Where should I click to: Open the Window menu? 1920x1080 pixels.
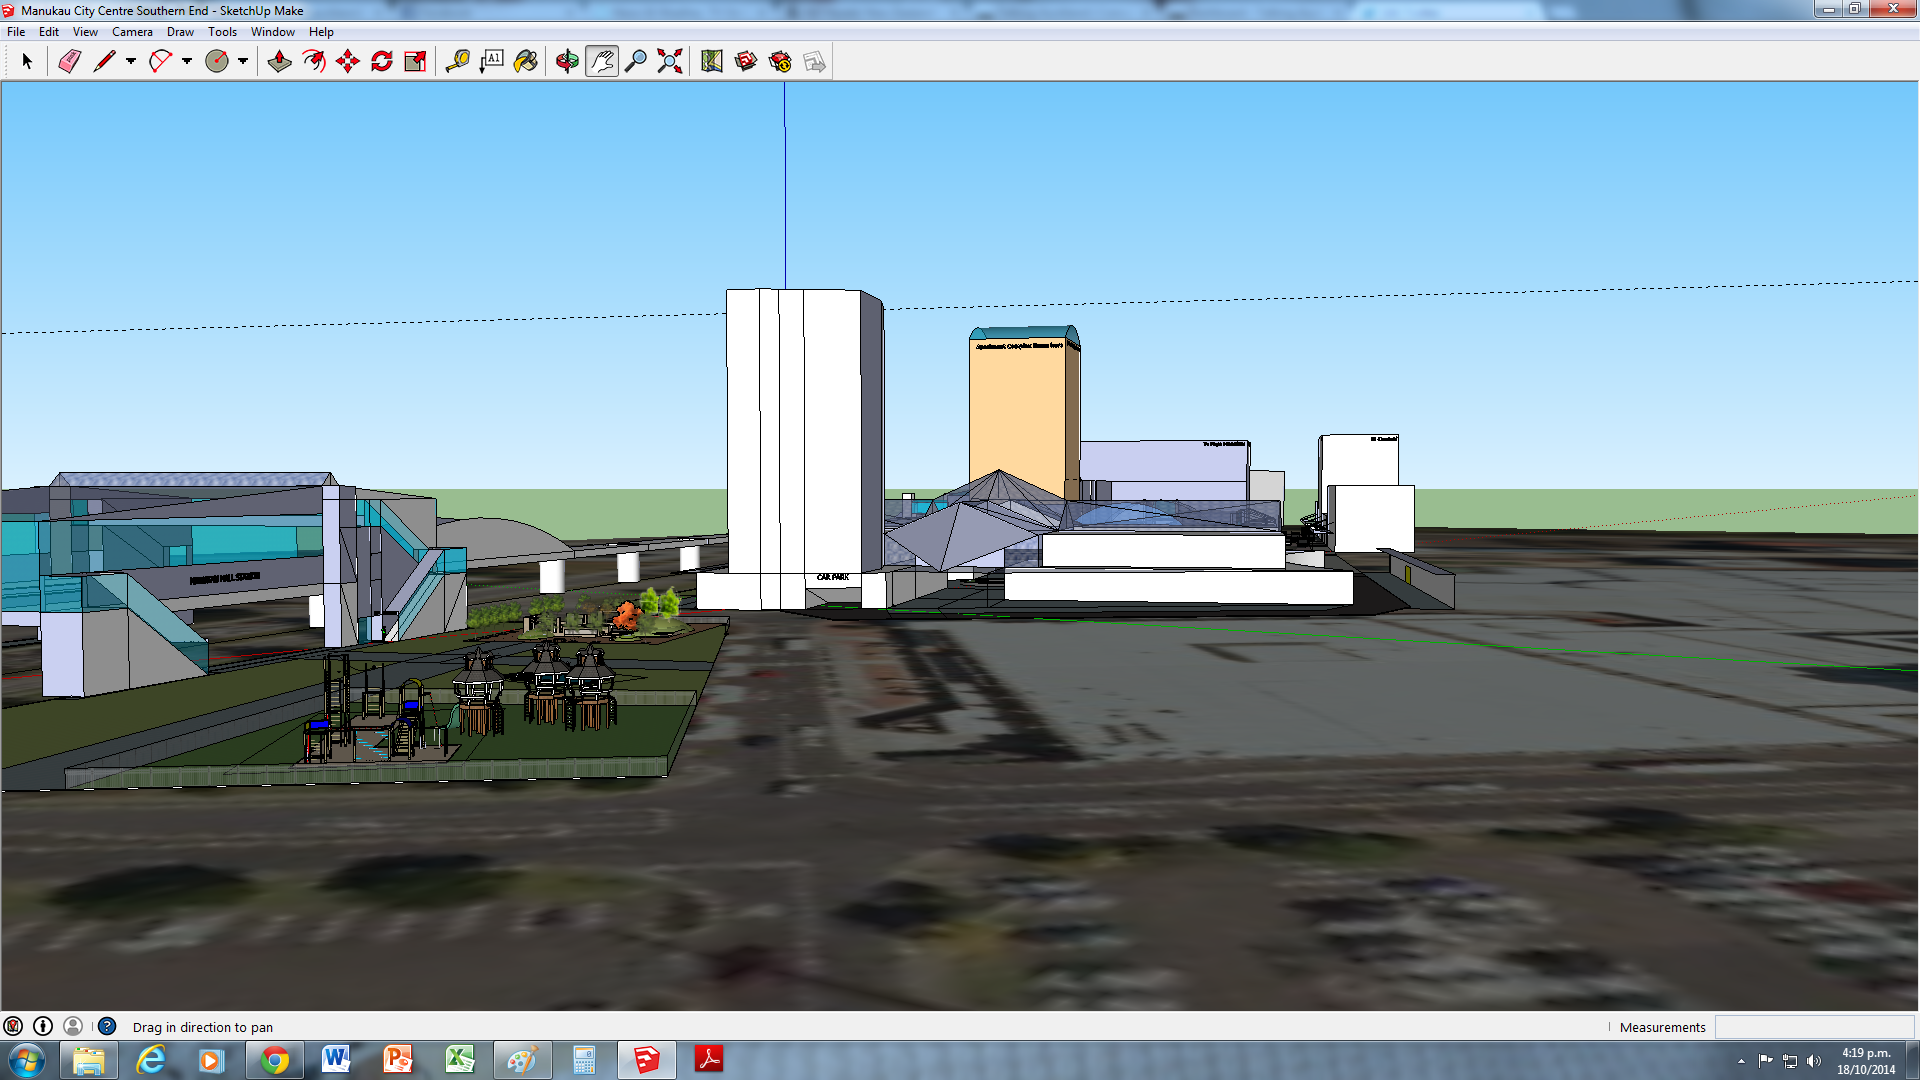[x=272, y=32]
